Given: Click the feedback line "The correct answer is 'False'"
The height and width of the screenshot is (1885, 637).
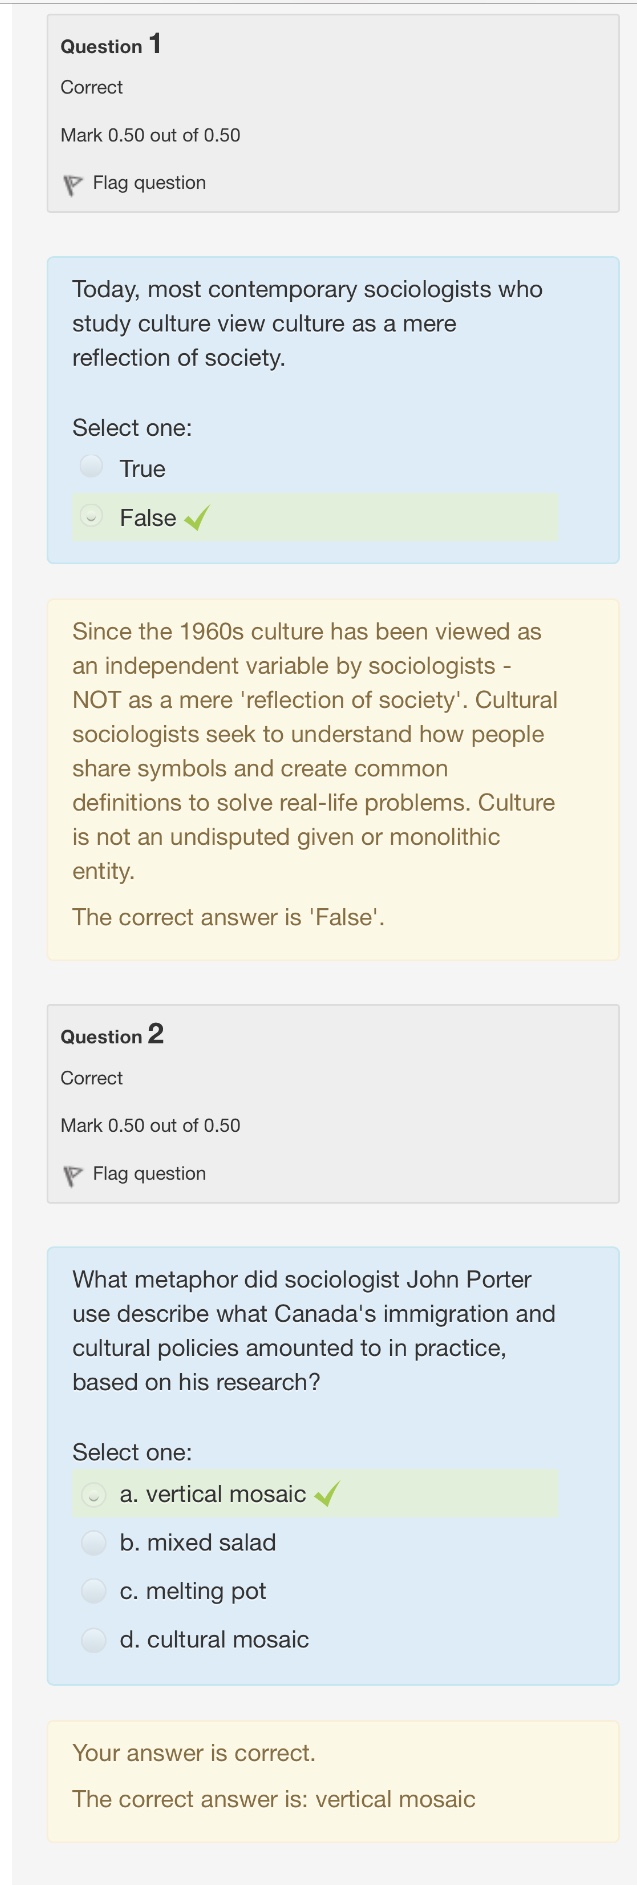Looking at the screenshot, I should pos(228,917).
